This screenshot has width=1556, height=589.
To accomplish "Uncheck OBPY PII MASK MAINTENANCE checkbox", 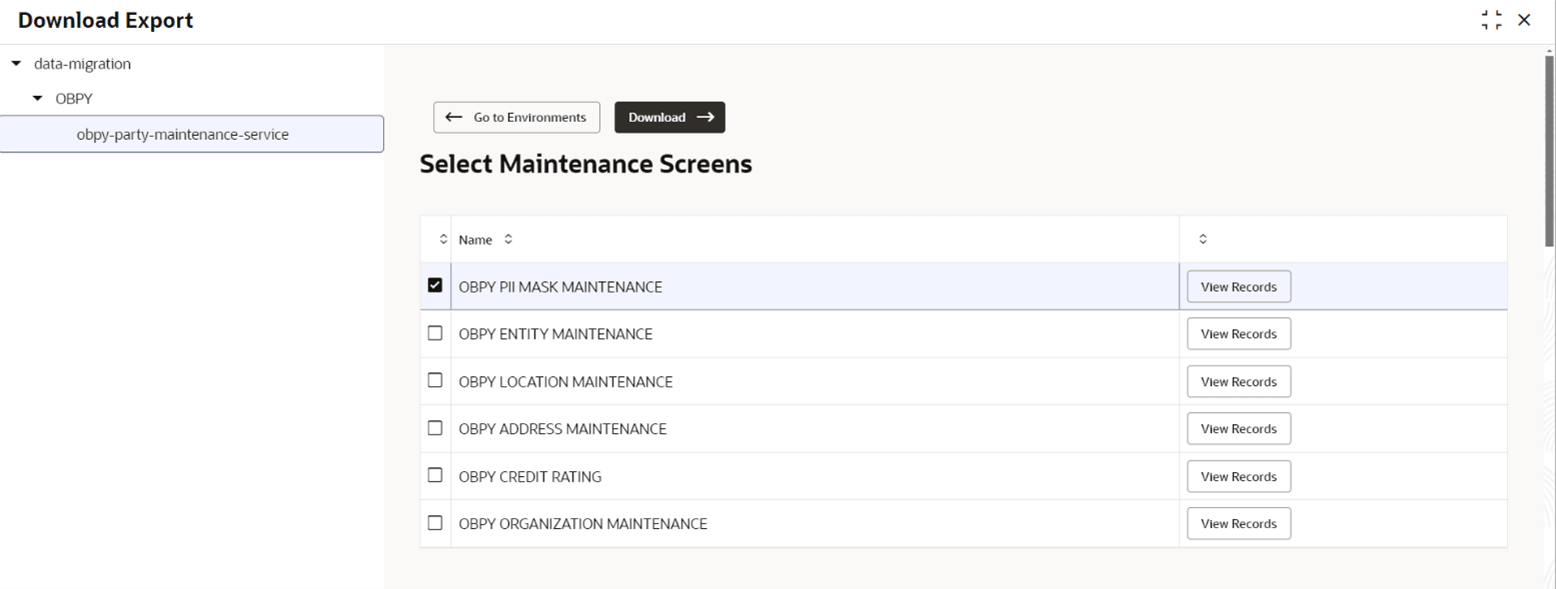I will 435,286.
